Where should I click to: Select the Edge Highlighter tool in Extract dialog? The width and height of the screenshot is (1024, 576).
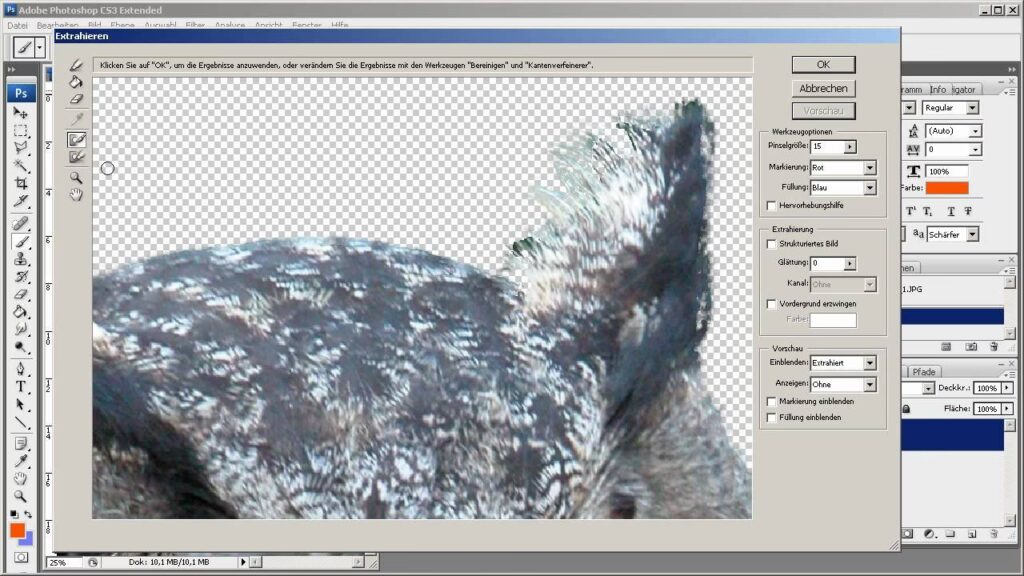pos(77,65)
